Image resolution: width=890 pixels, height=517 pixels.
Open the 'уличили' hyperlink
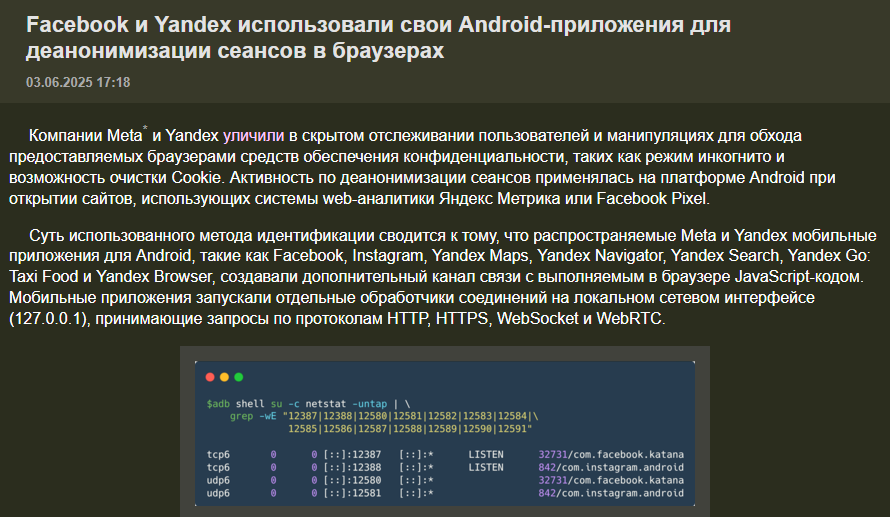click(x=253, y=136)
